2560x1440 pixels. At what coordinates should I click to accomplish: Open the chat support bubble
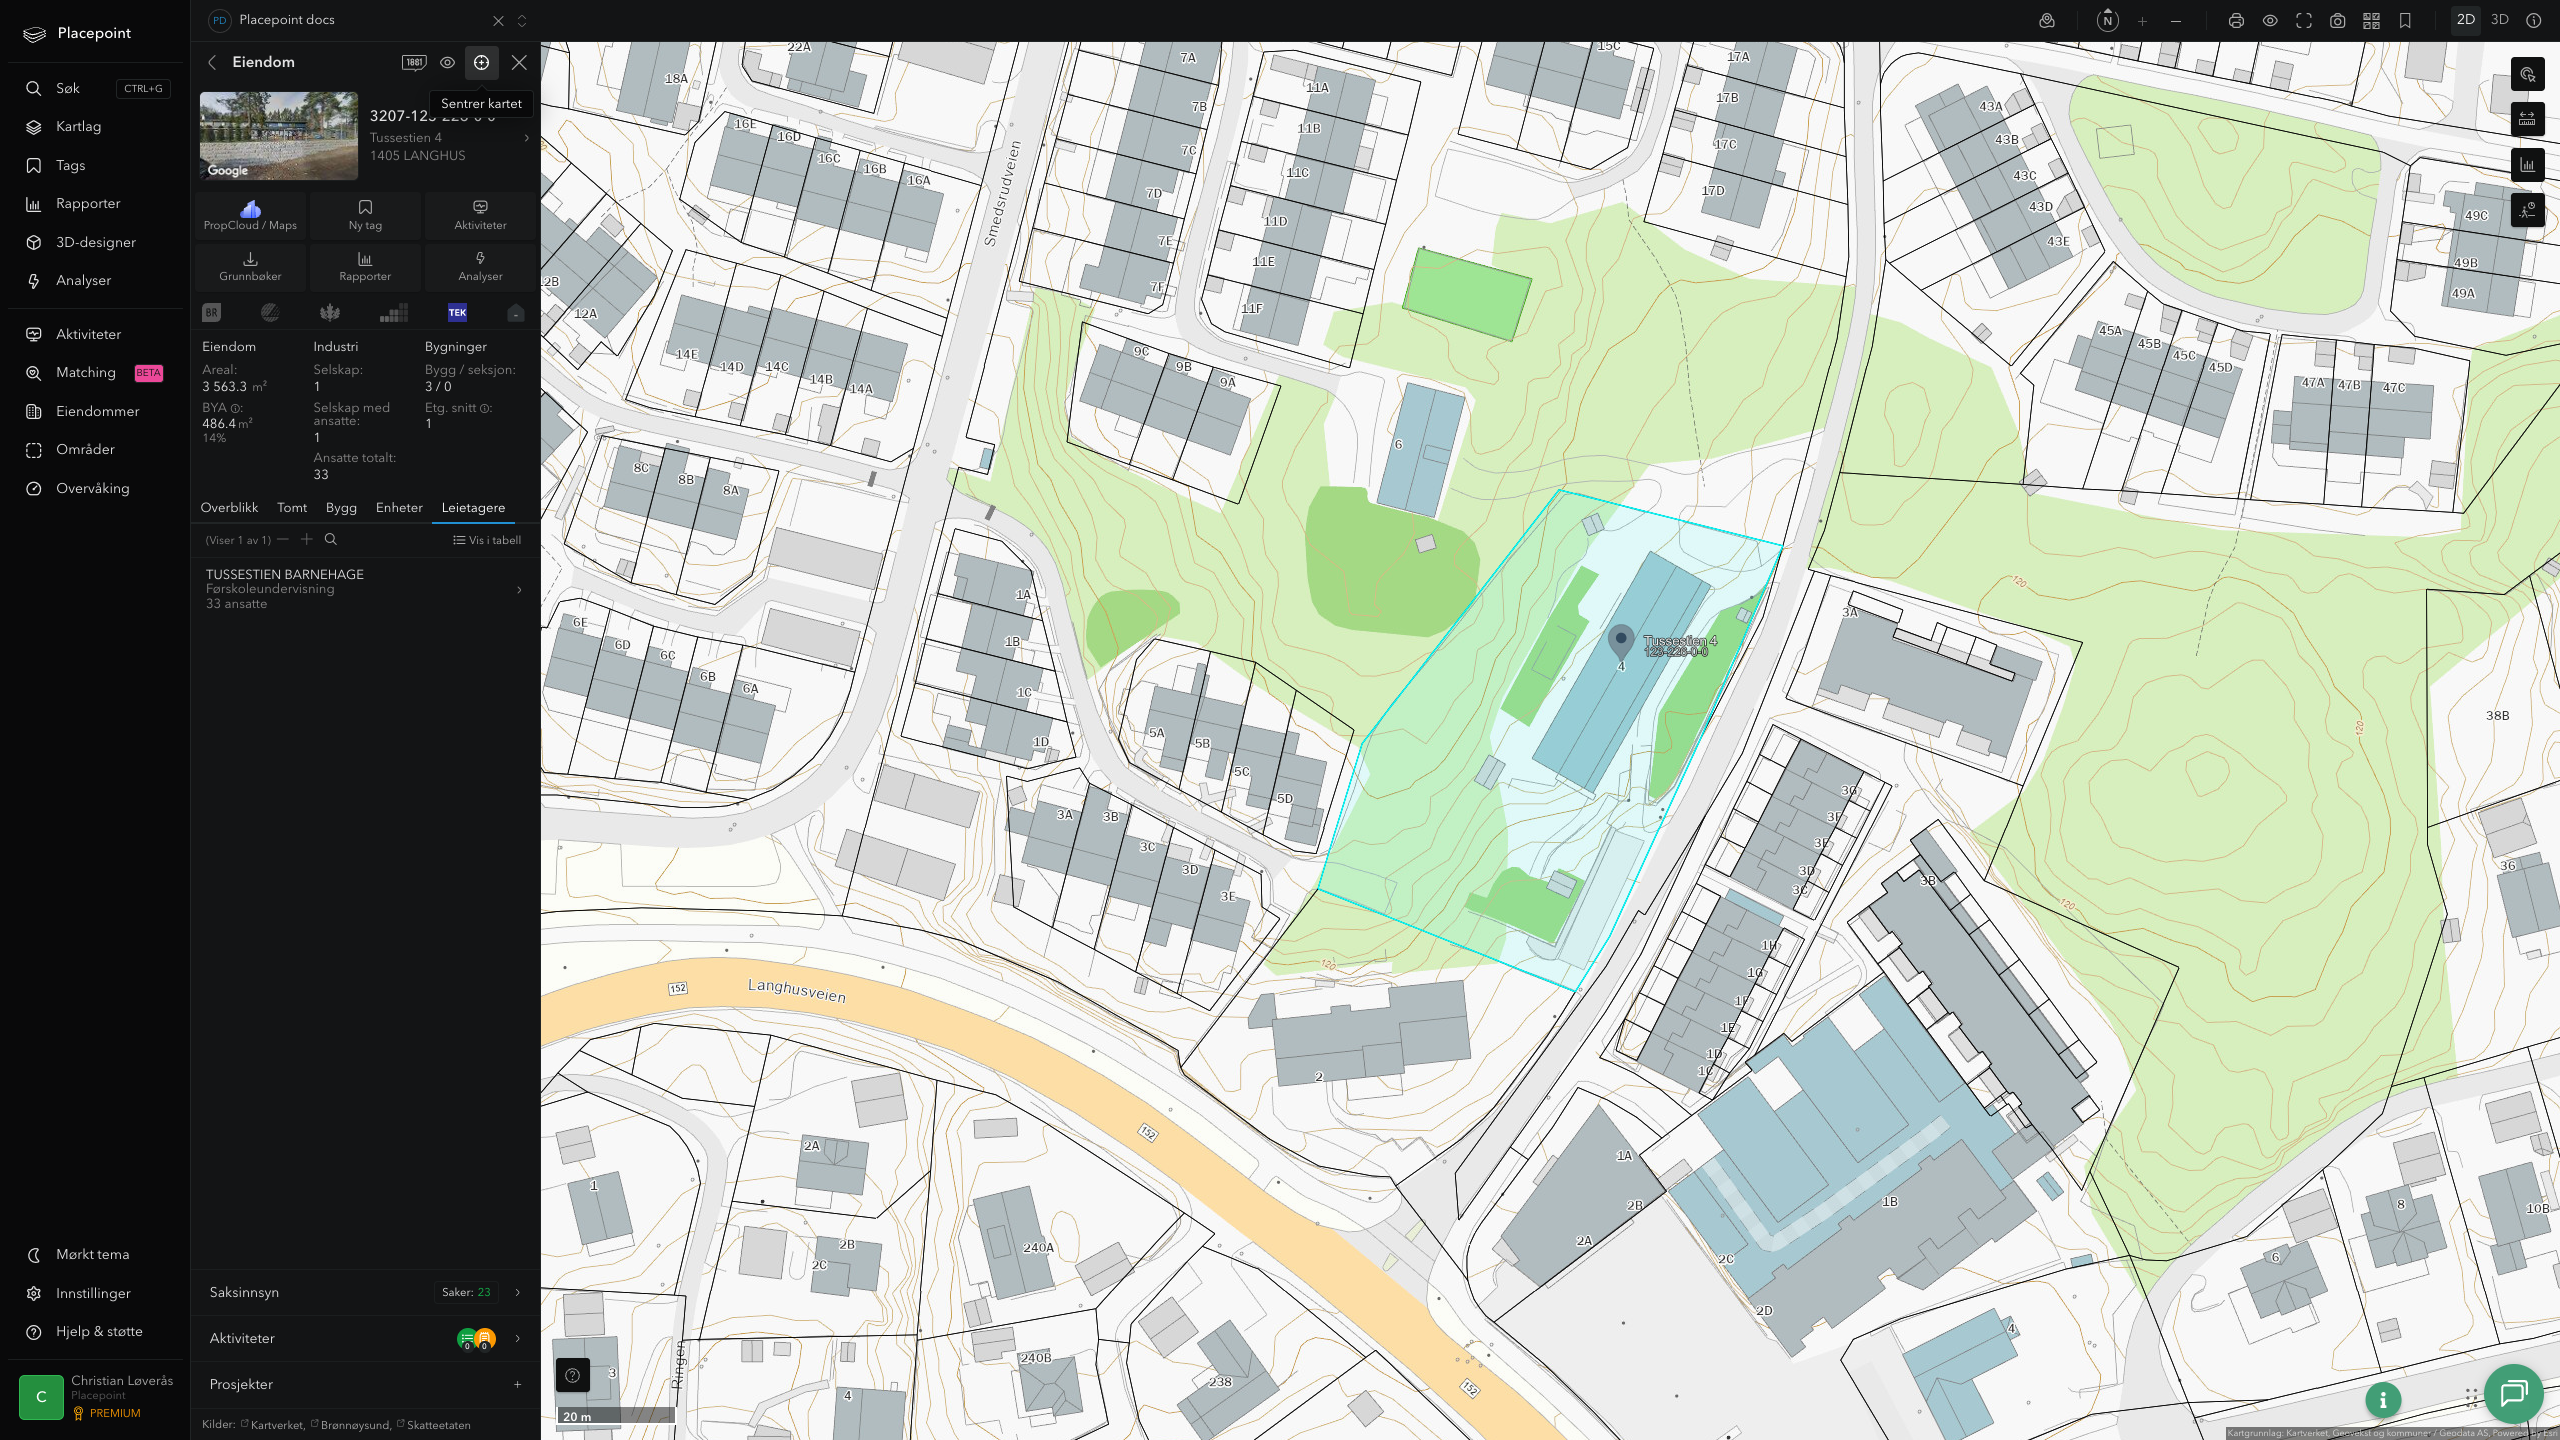point(2513,1392)
